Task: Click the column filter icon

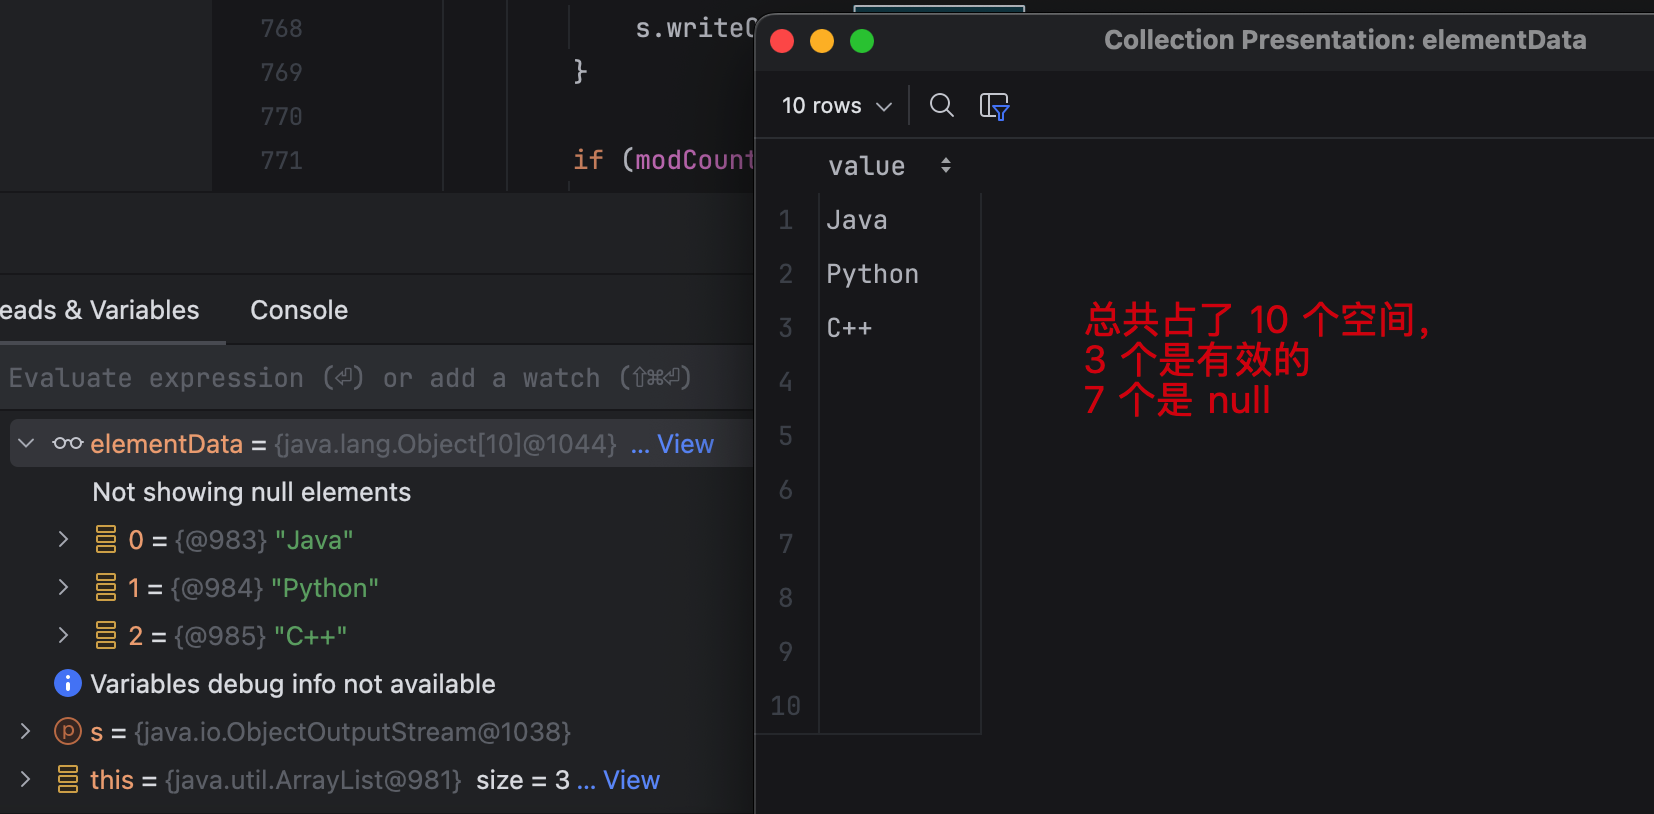Action: pos(994,106)
